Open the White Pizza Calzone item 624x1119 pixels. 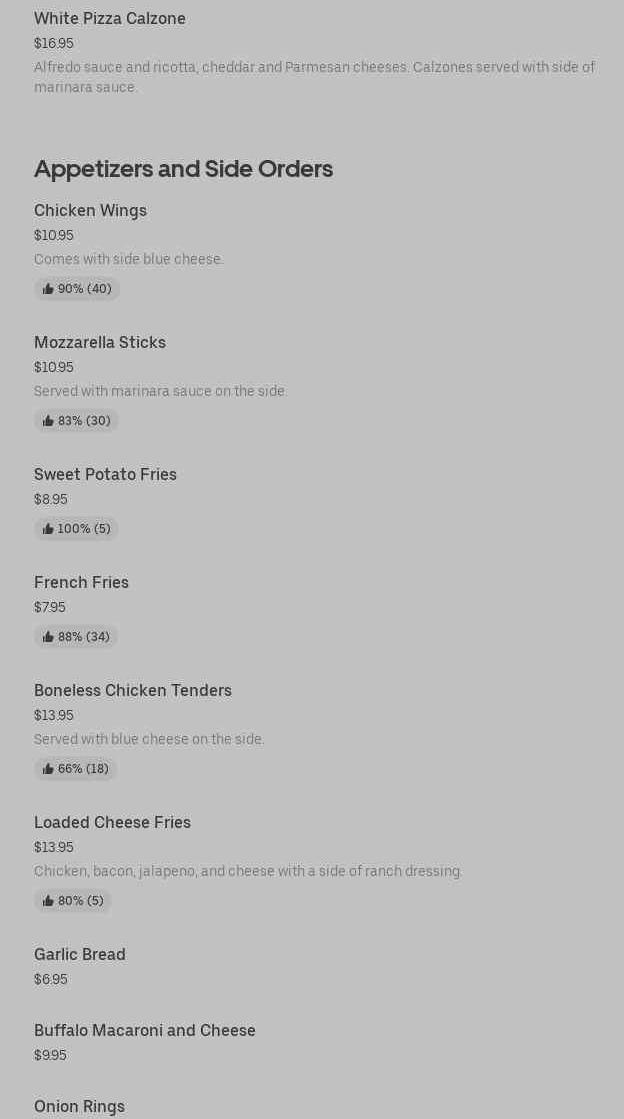110,18
